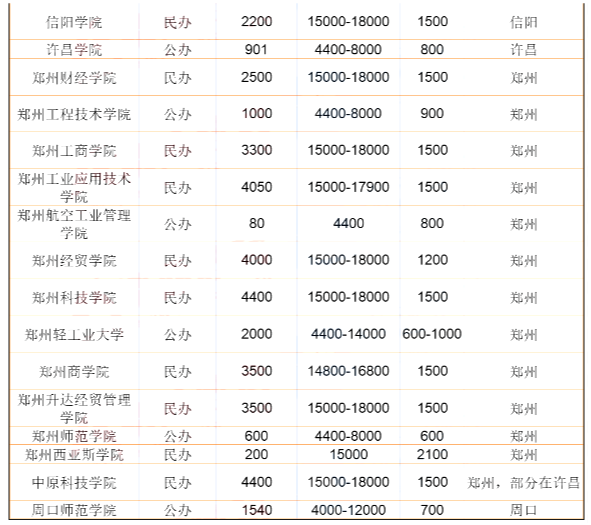Screen dimensions: 591x525
Task: Select the 郑州商学院 name cell
Action: pyautogui.click(x=74, y=372)
